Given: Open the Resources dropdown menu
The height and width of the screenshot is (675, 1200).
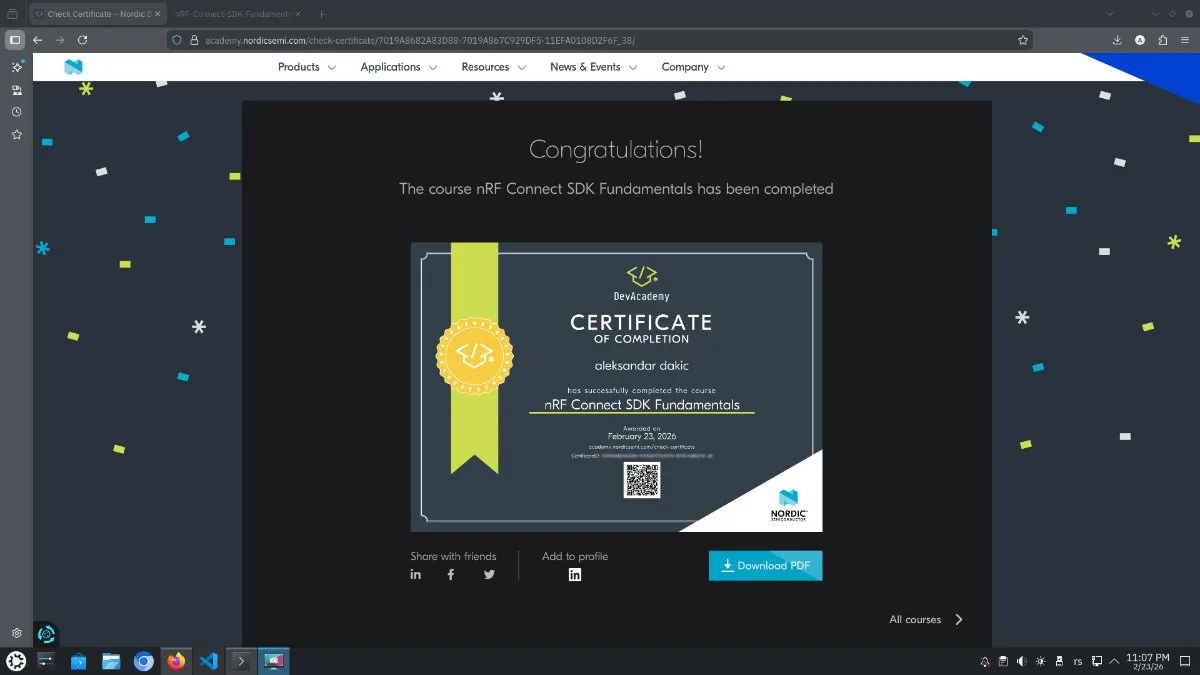Looking at the screenshot, I should [493, 67].
